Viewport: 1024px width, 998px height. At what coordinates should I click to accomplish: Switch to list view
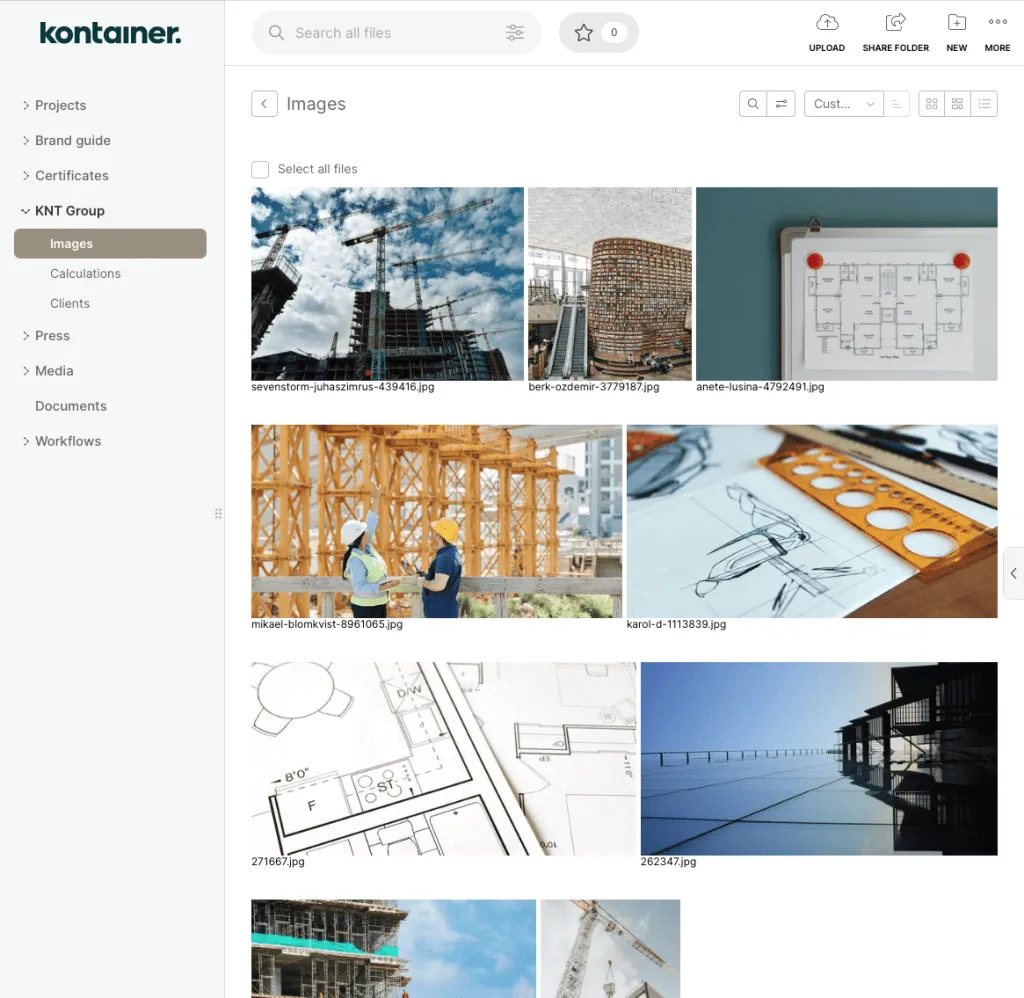[984, 104]
